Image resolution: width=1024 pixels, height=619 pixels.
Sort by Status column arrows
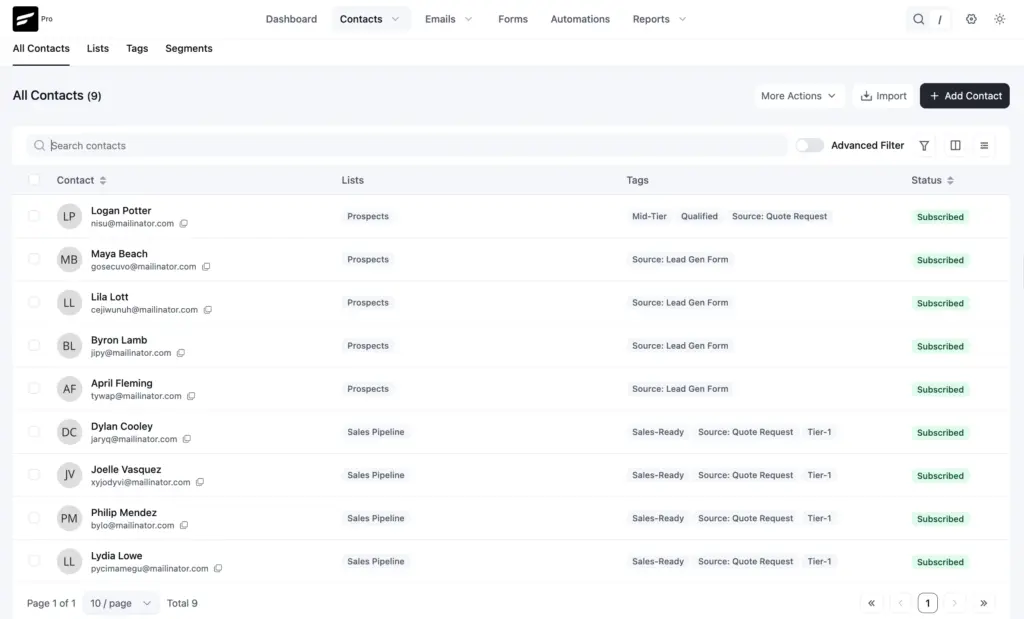click(x=950, y=180)
